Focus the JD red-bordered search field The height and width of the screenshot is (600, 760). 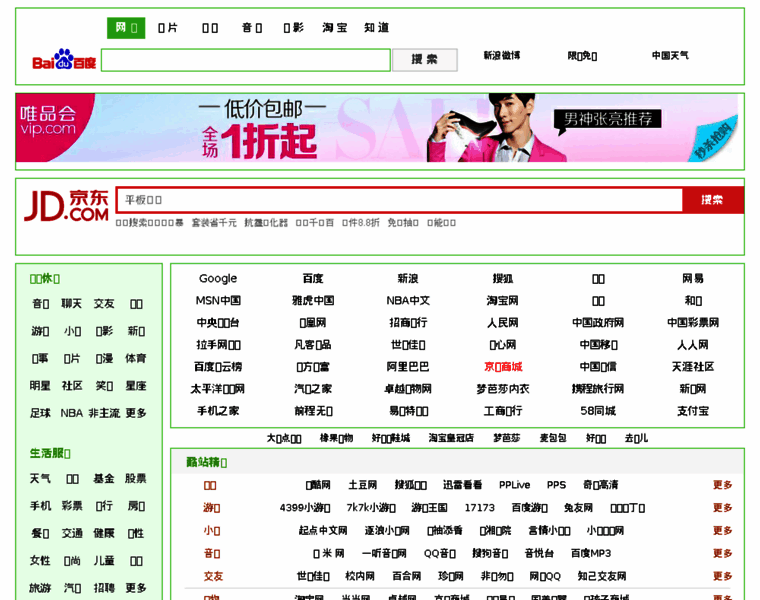coord(399,200)
